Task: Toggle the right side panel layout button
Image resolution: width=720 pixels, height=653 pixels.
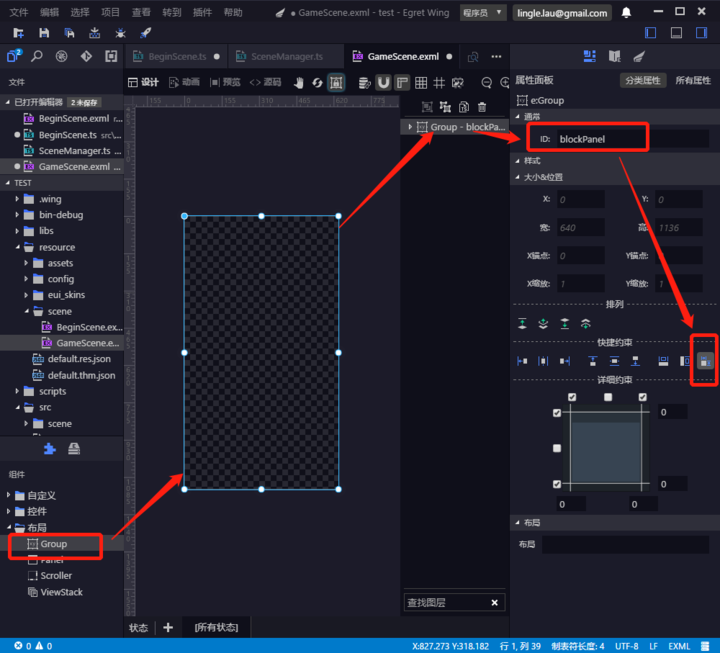Action: (702, 33)
